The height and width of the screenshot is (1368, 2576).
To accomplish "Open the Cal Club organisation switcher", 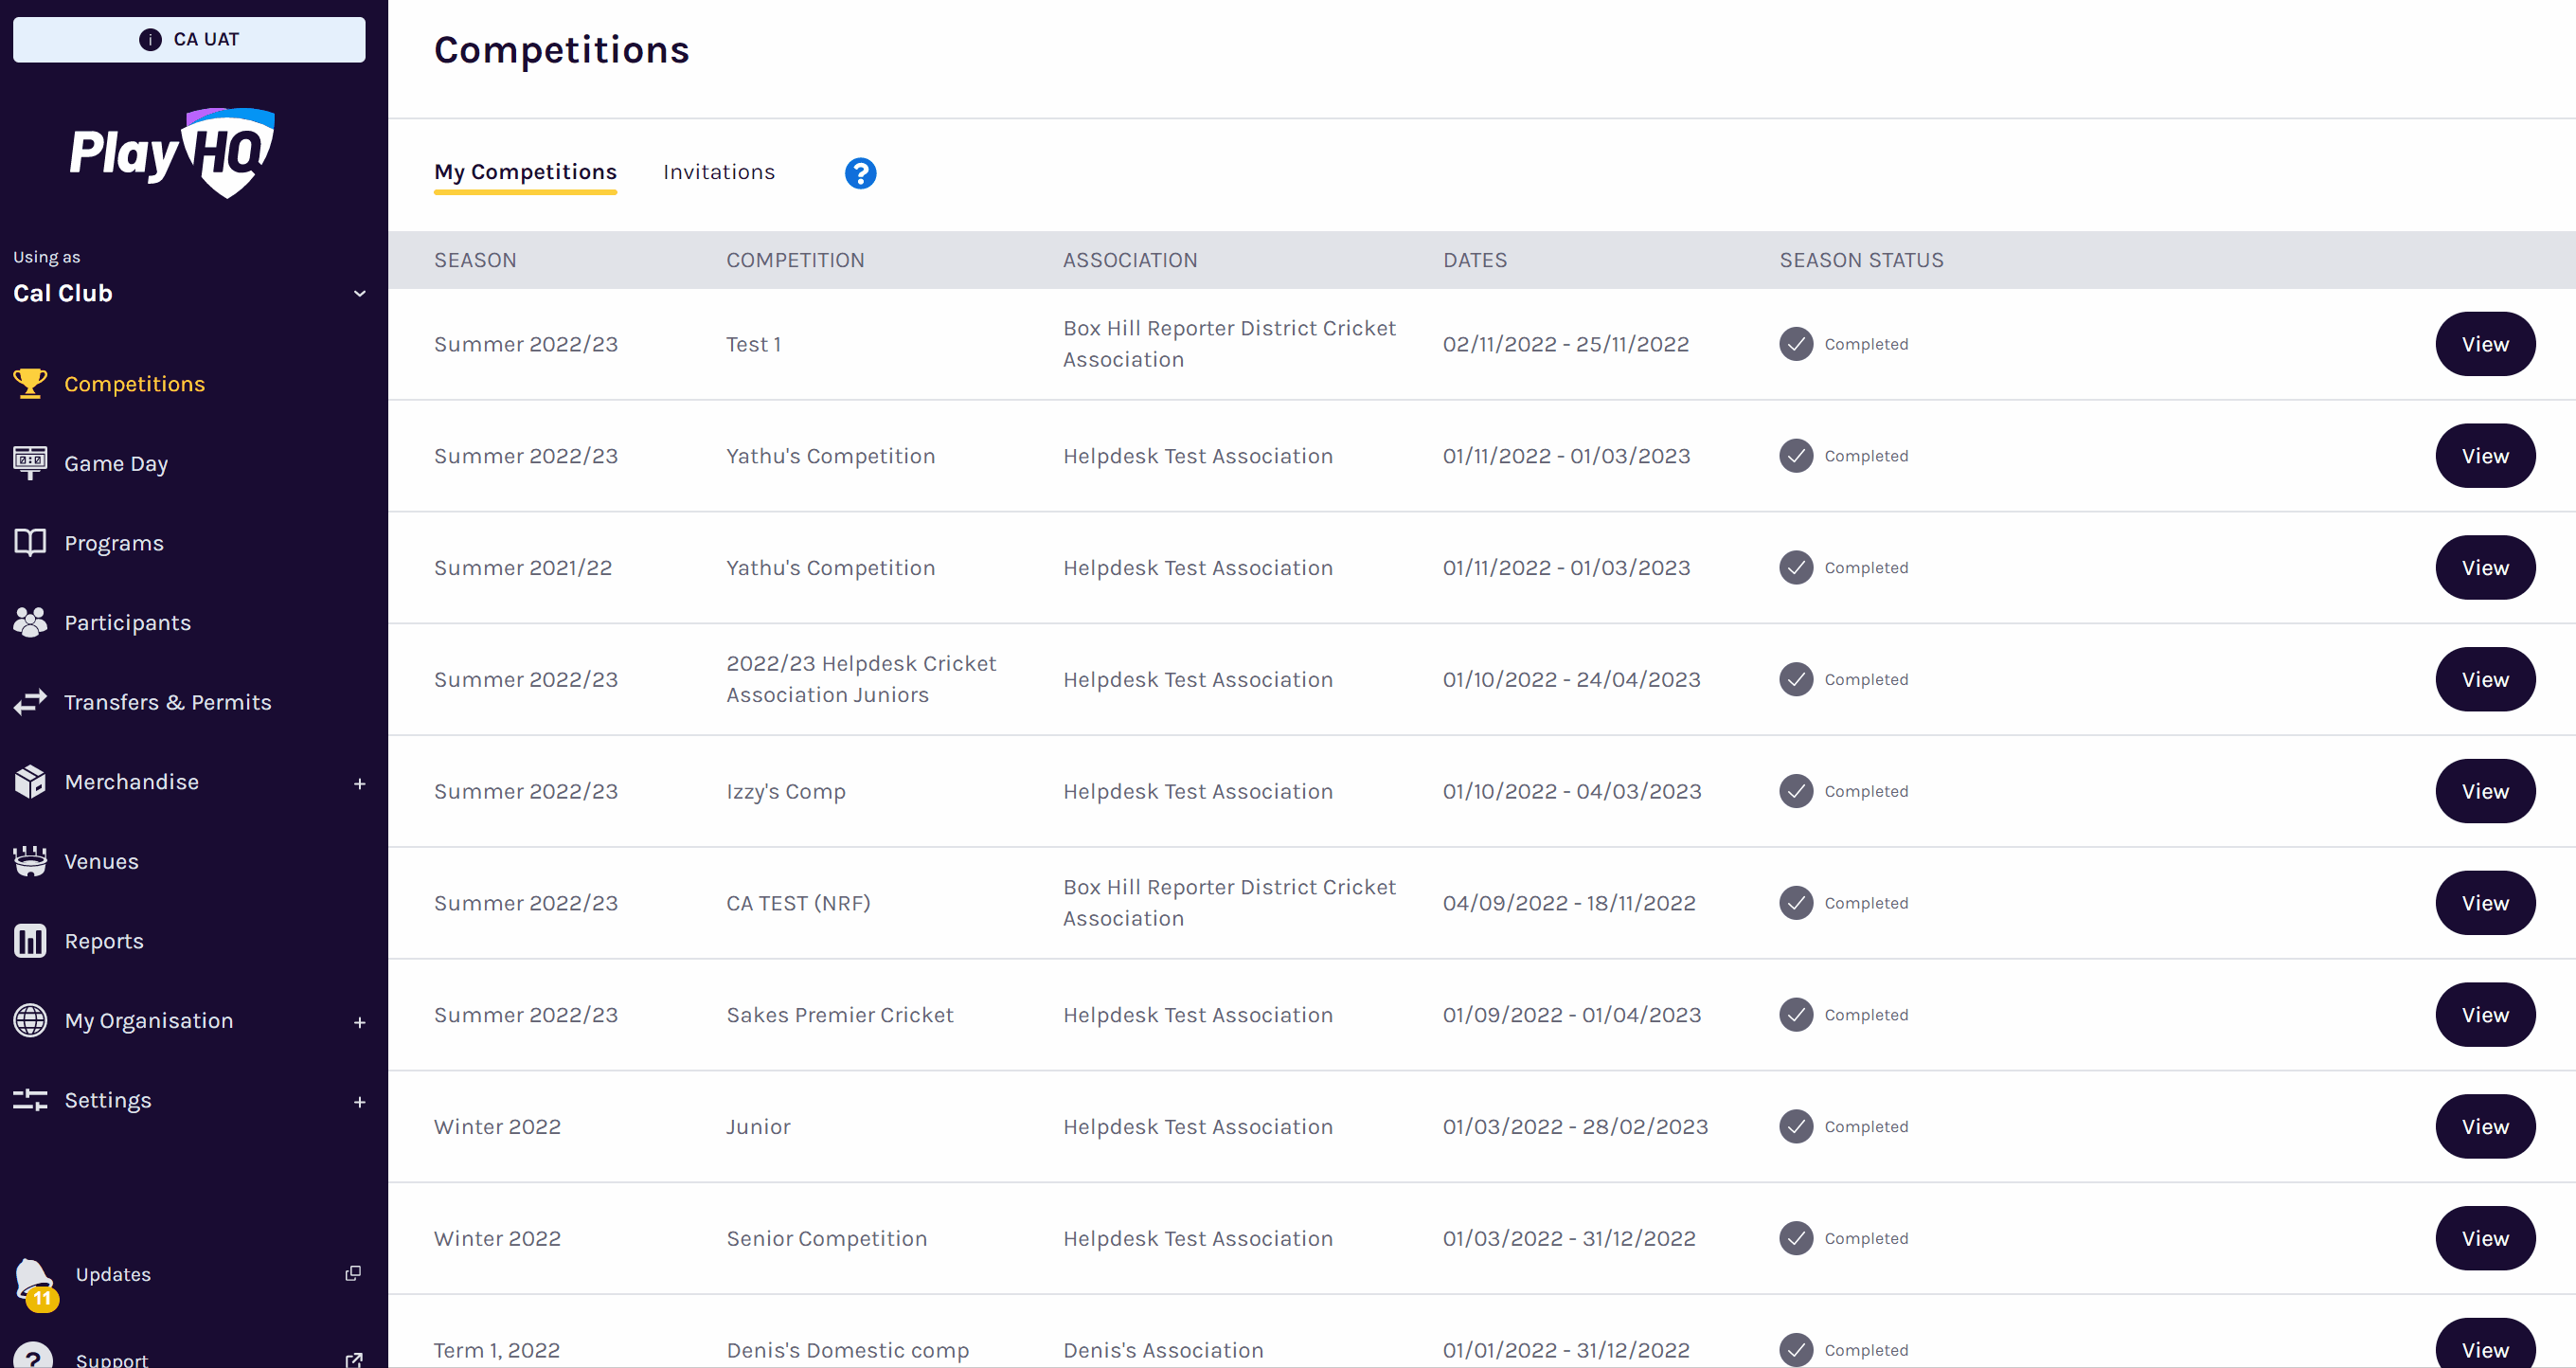I will click(189, 293).
